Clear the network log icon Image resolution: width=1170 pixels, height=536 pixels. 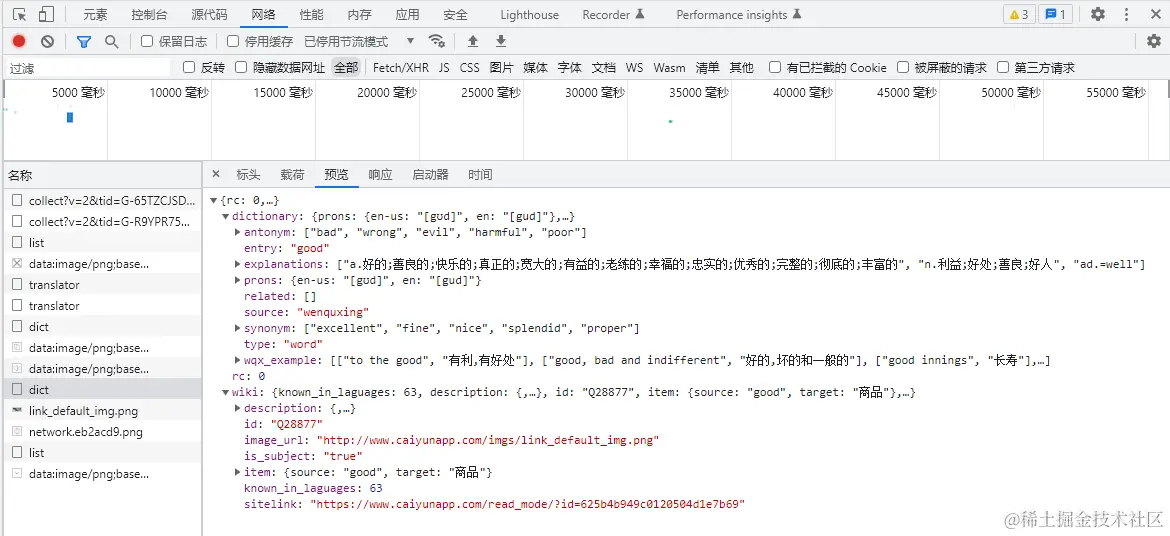tap(47, 41)
